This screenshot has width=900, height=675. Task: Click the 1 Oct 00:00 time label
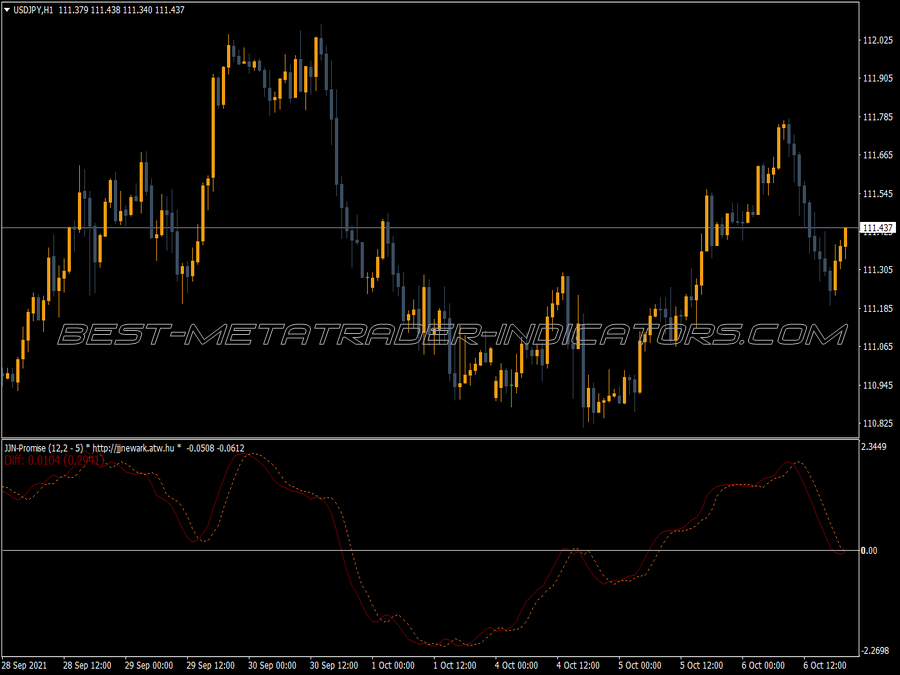point(393,665)
